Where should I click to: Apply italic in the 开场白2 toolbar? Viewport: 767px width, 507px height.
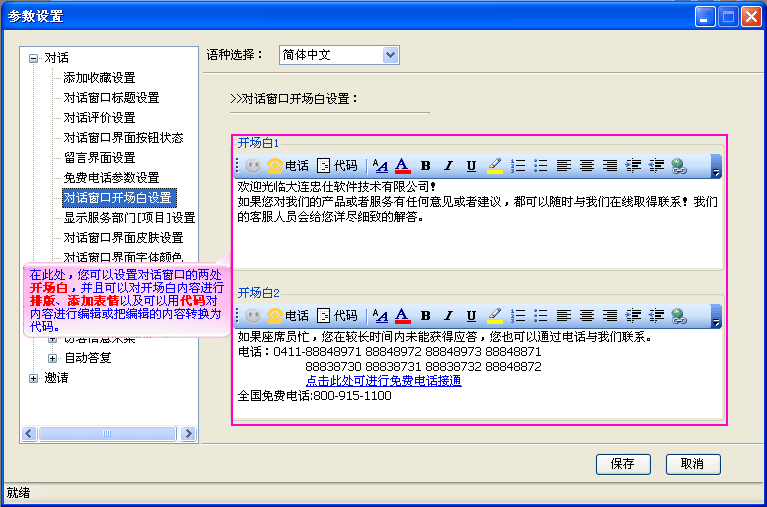click(x=448, y=316)
